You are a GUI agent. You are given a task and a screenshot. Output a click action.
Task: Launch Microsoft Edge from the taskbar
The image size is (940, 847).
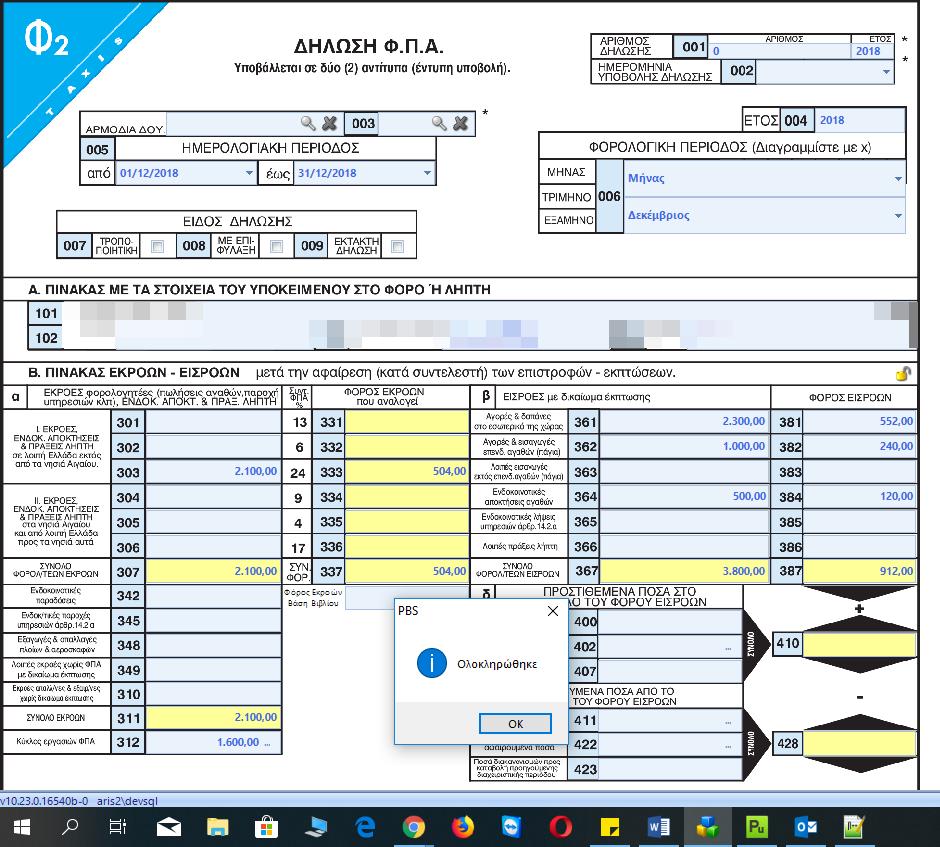coord(364,828)
